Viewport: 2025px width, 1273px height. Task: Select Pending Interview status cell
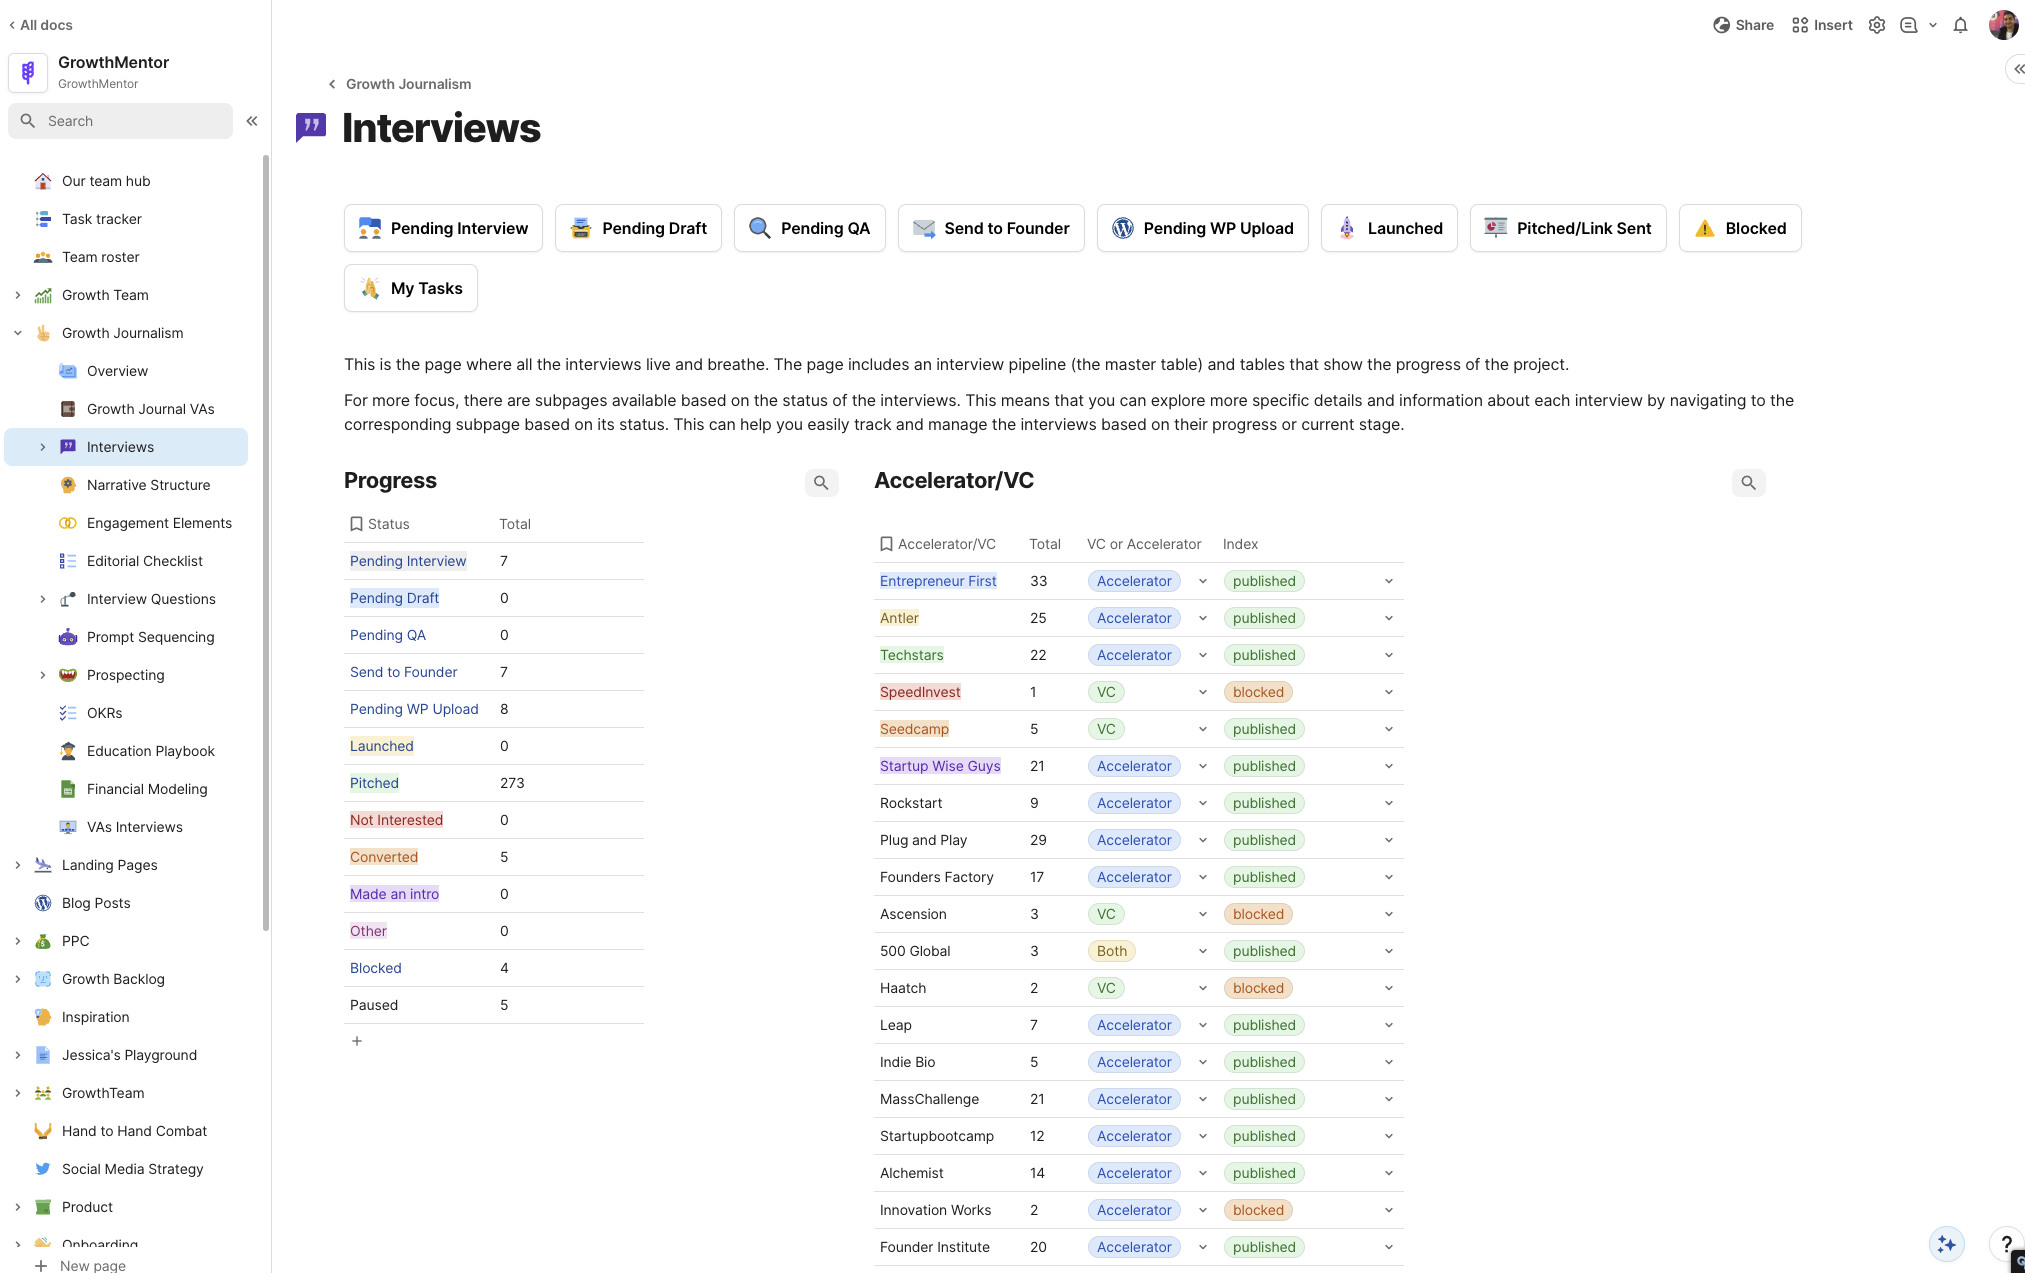point(408,561)
